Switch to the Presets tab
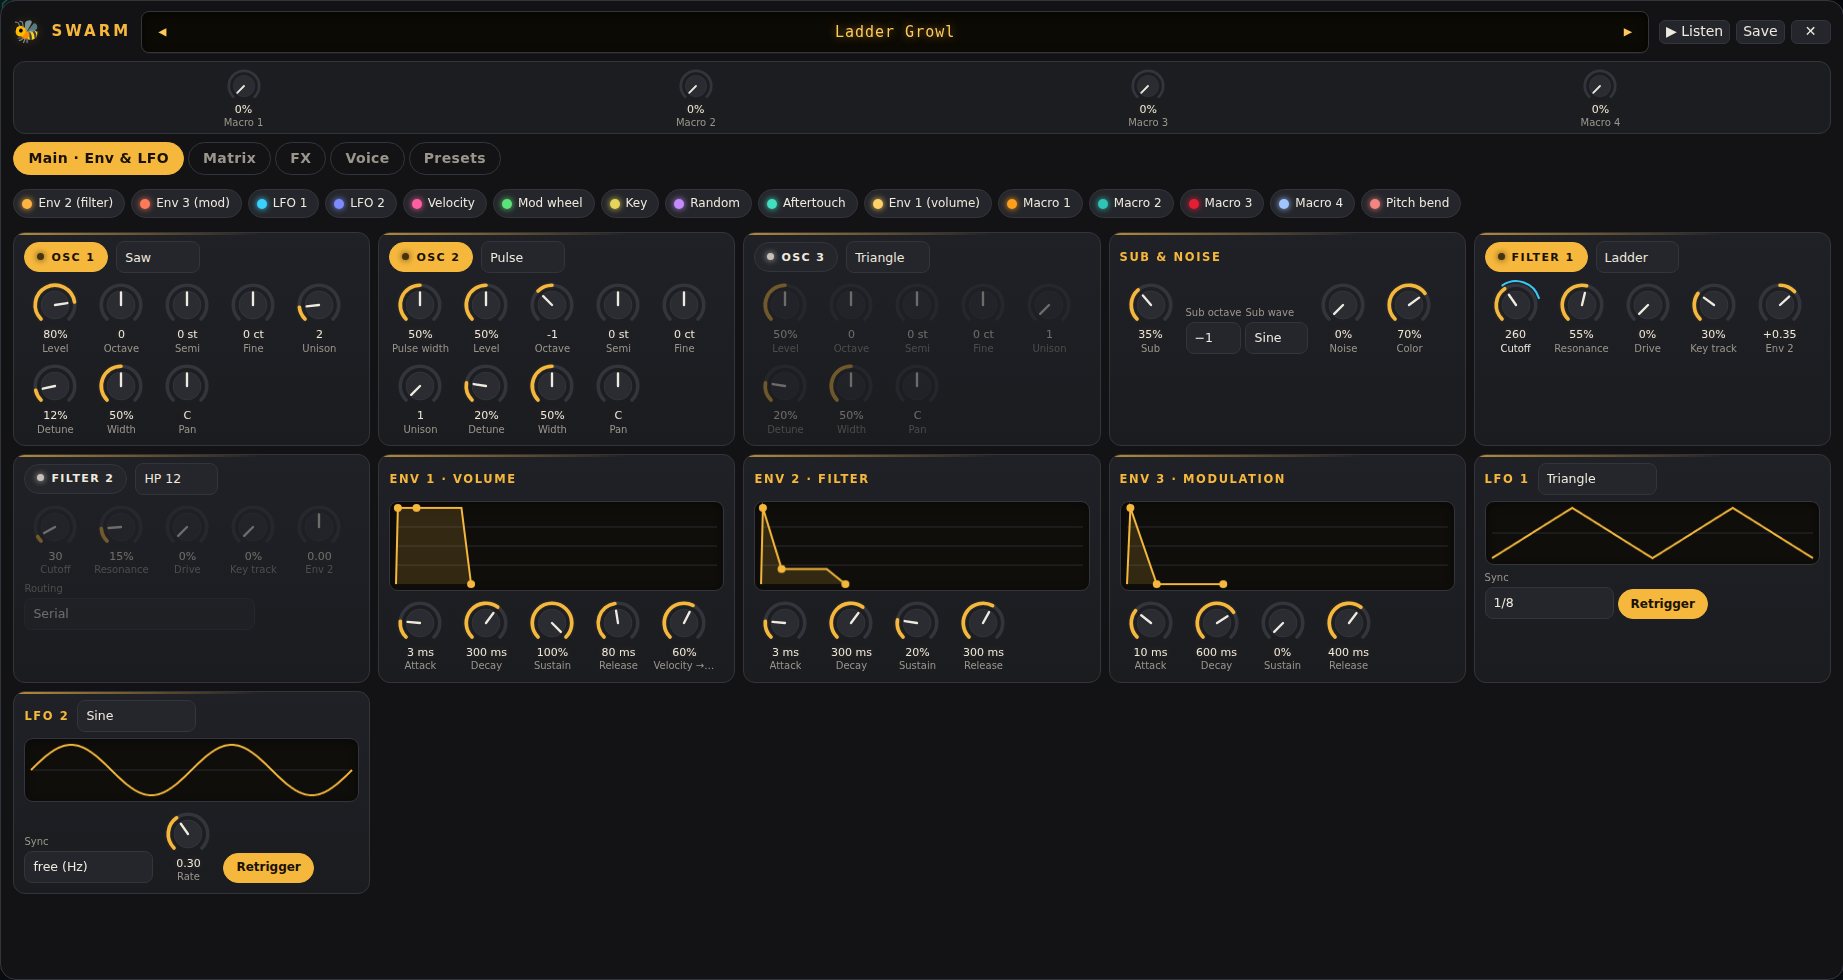 coord(454,158)
